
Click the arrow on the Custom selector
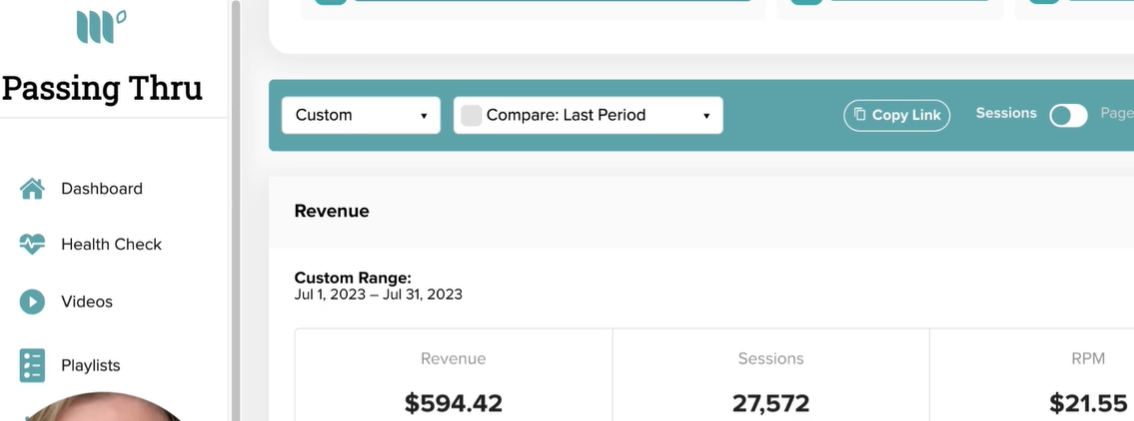pos(424,116)
